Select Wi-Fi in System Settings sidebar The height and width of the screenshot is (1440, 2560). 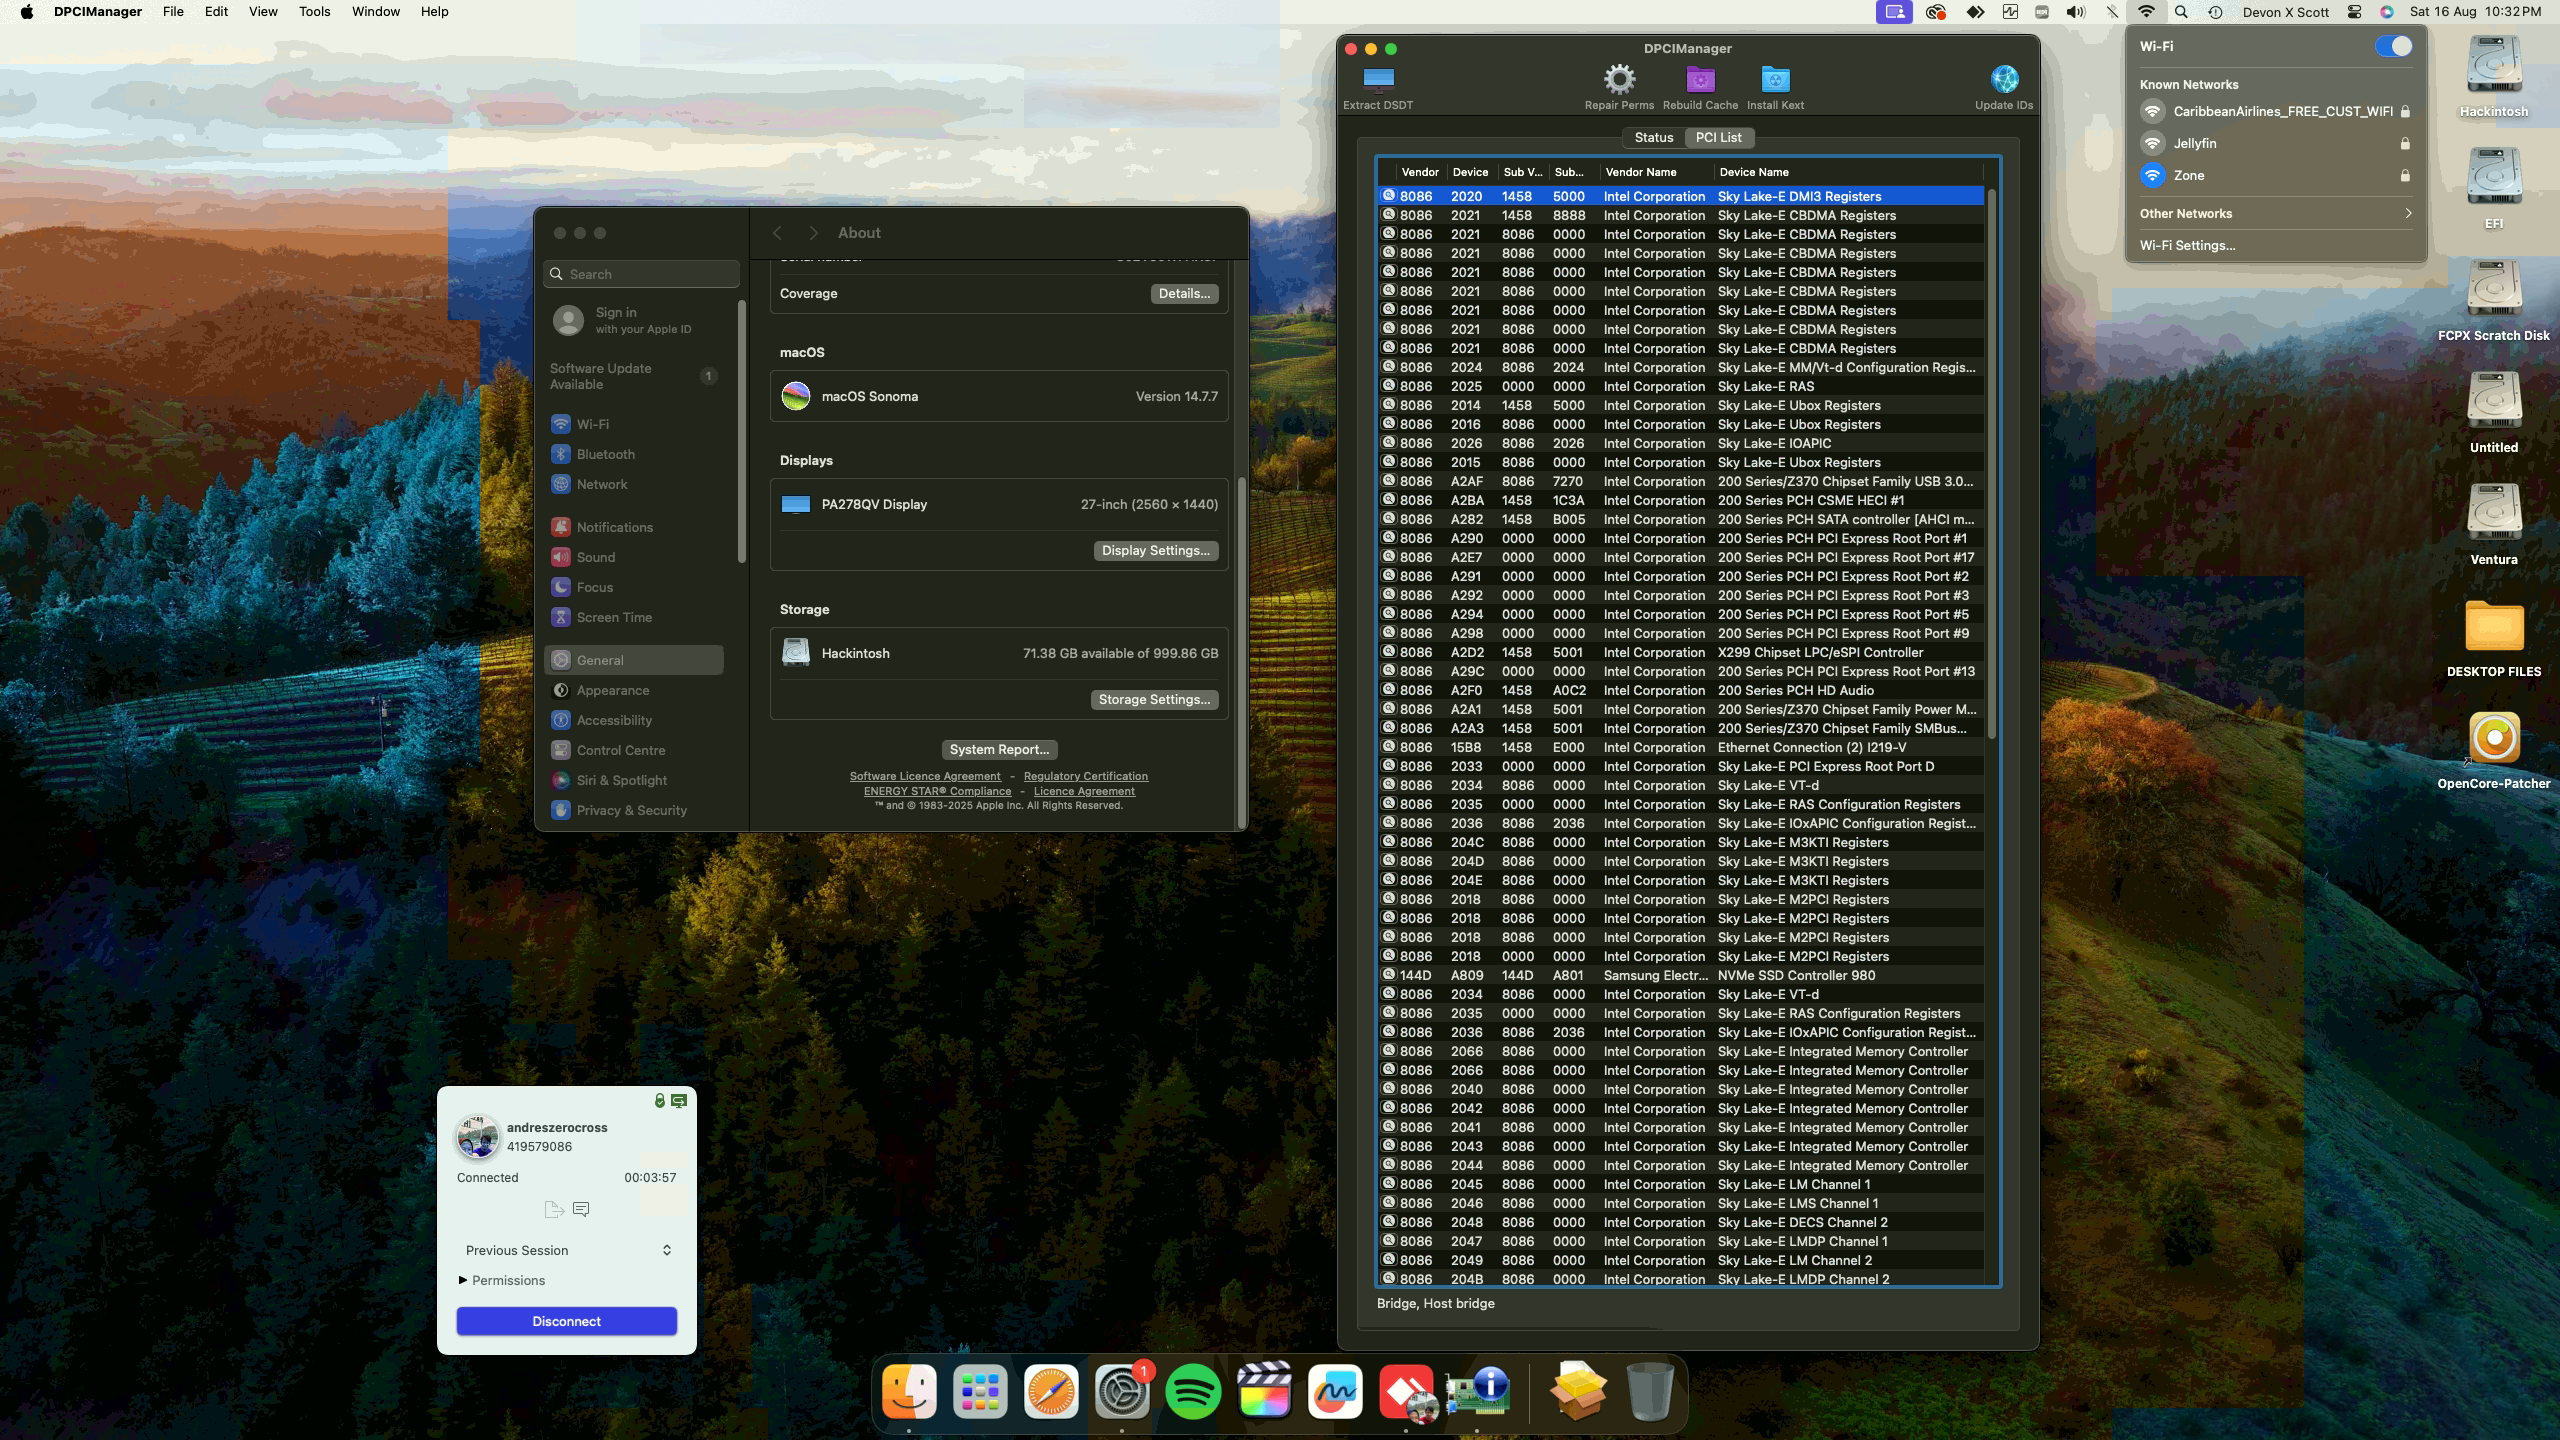pos(634,424)
